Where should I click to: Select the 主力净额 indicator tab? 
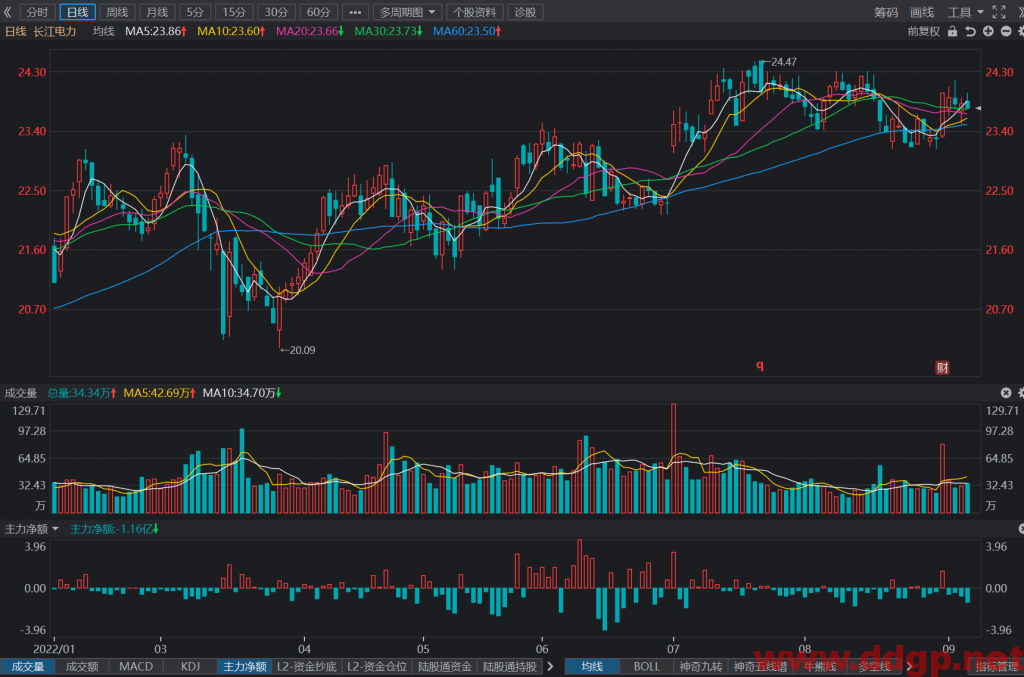coord(245,667)
